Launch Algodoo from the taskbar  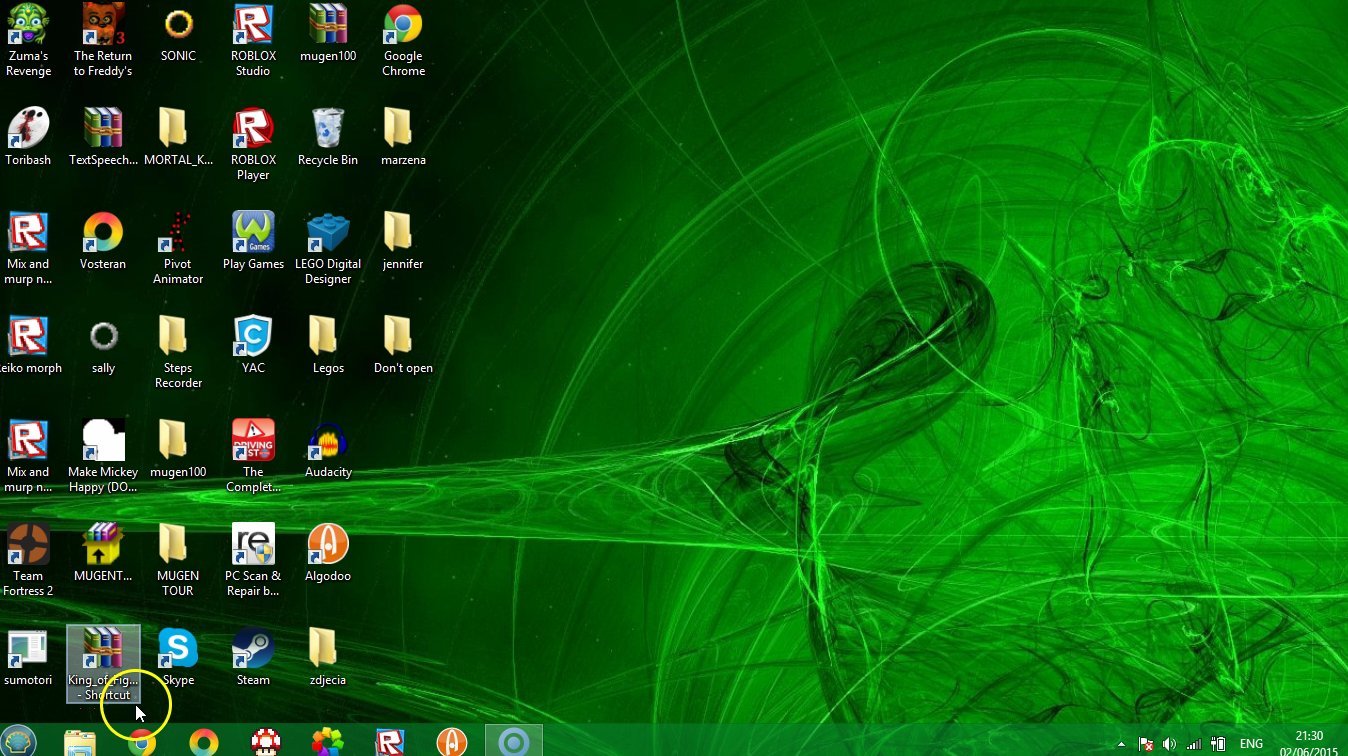[452, 741]
